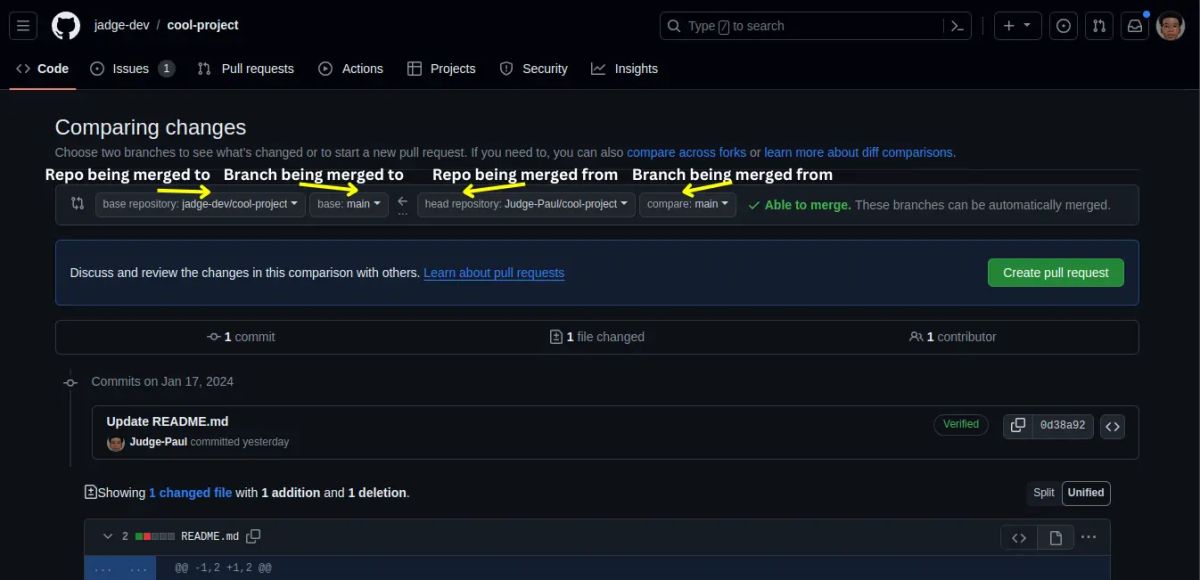This screenshot has width=1200, height=580.
Task: Toggle file tree icon beside 'Showing'
Action: (x=91, y=492)
